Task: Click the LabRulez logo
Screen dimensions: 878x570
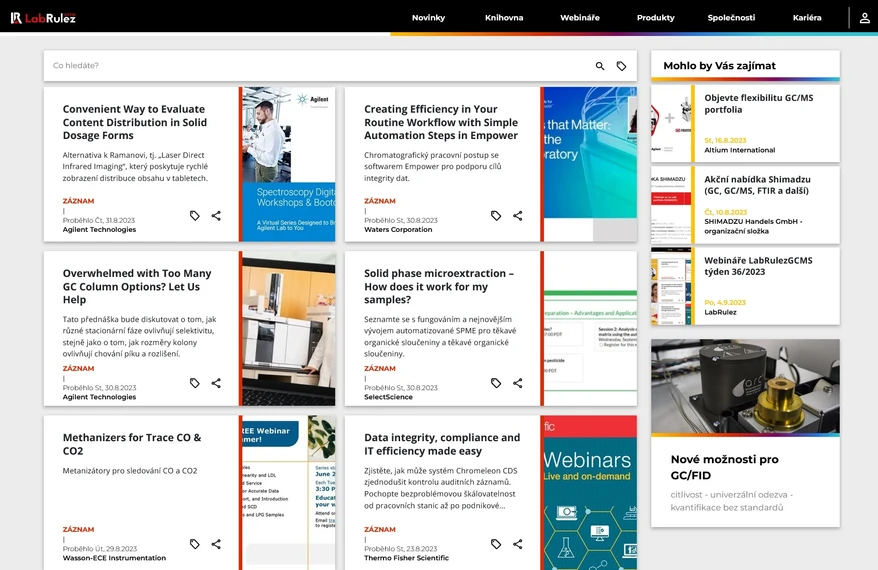Action: 43,18
